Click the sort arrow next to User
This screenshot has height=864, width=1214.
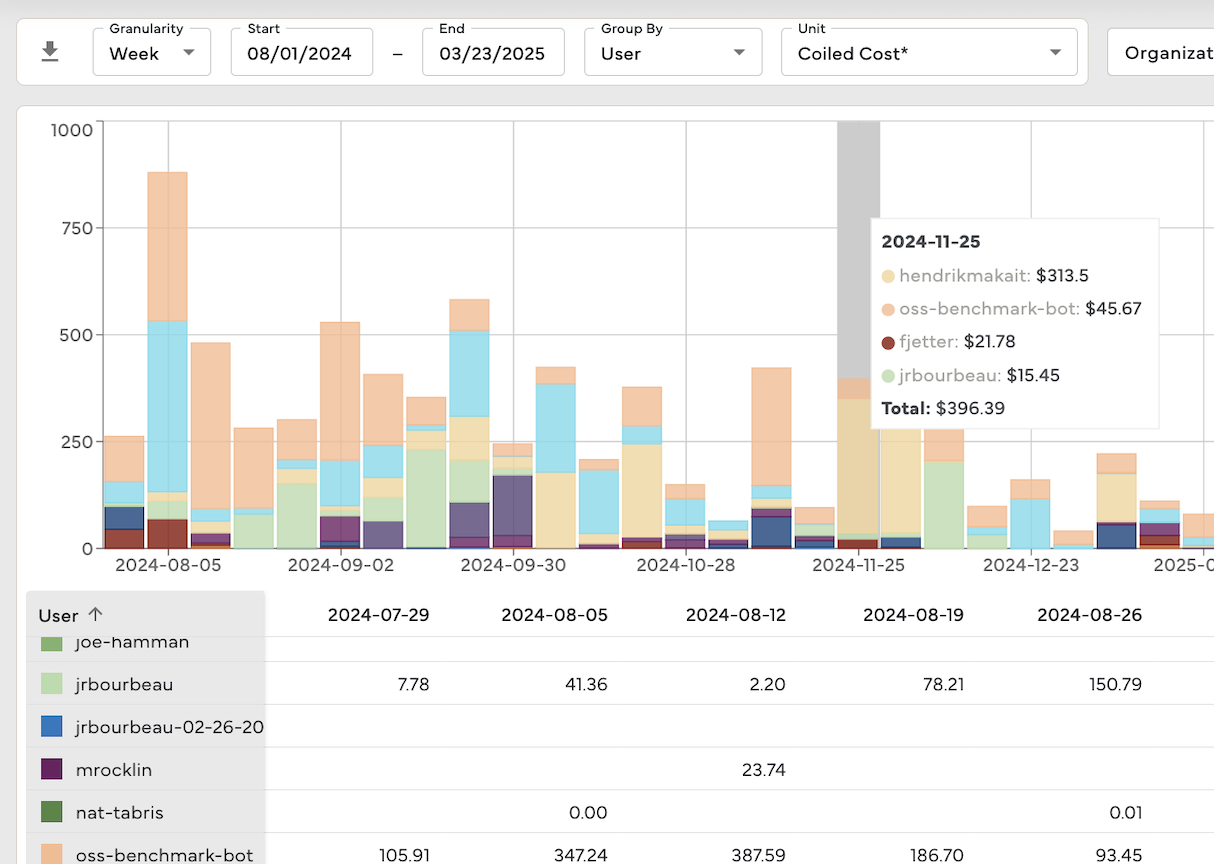[95, 615]
